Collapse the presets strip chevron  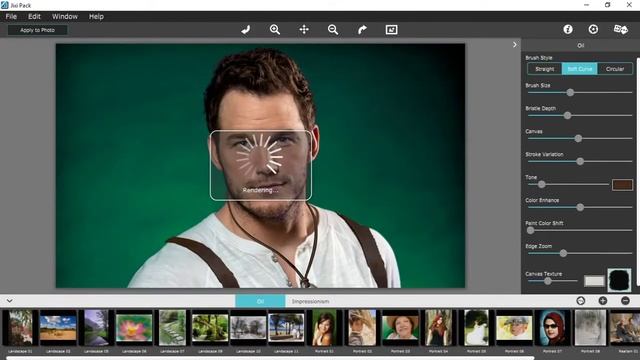pyautogui.click(x=9, y=301)
